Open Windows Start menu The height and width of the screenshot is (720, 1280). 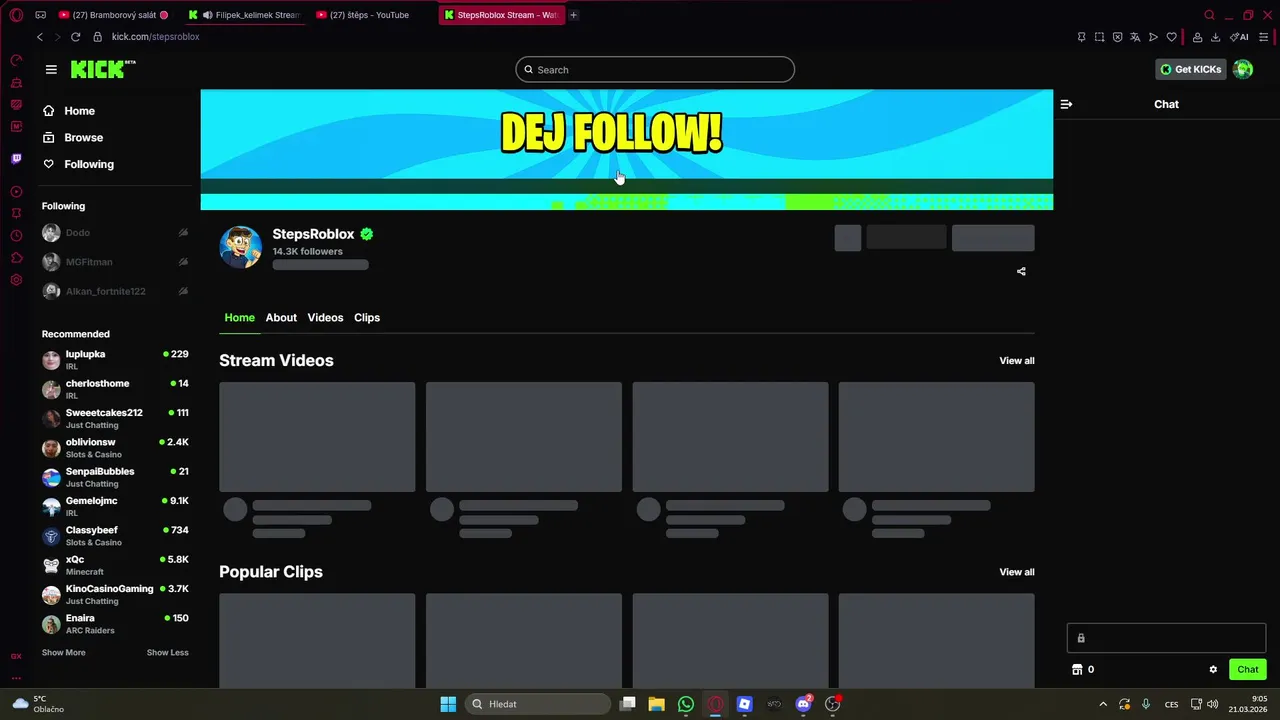[x=448, y=704]
